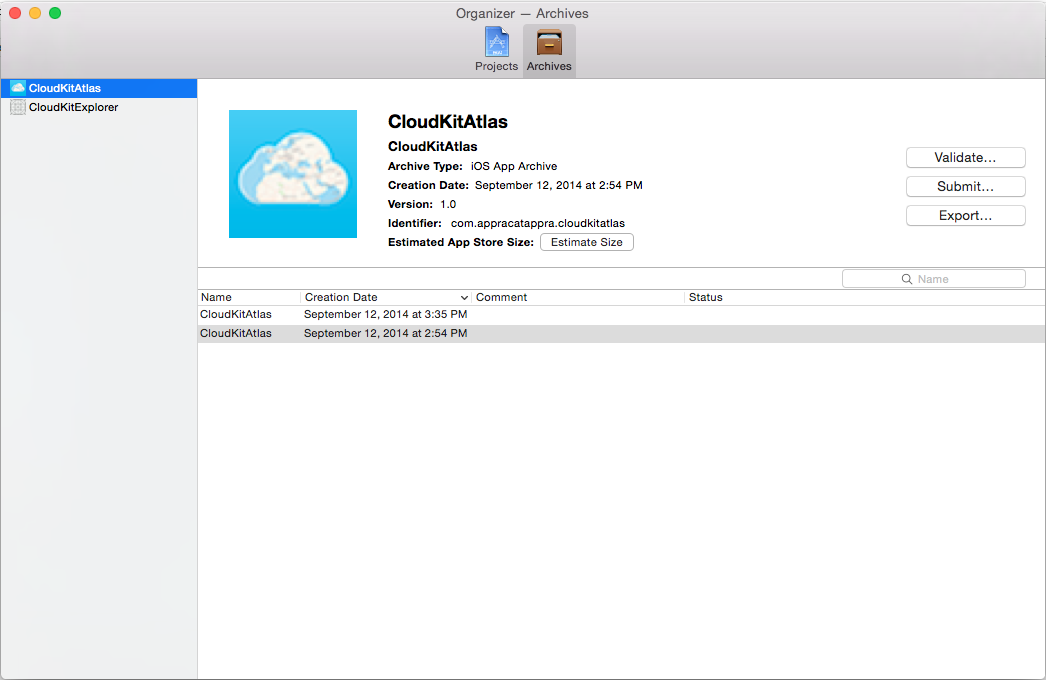Viewport: 1046px width, 680px height.
Task: Click the magnifying glass in the search field
Action: tap(906, 278)
